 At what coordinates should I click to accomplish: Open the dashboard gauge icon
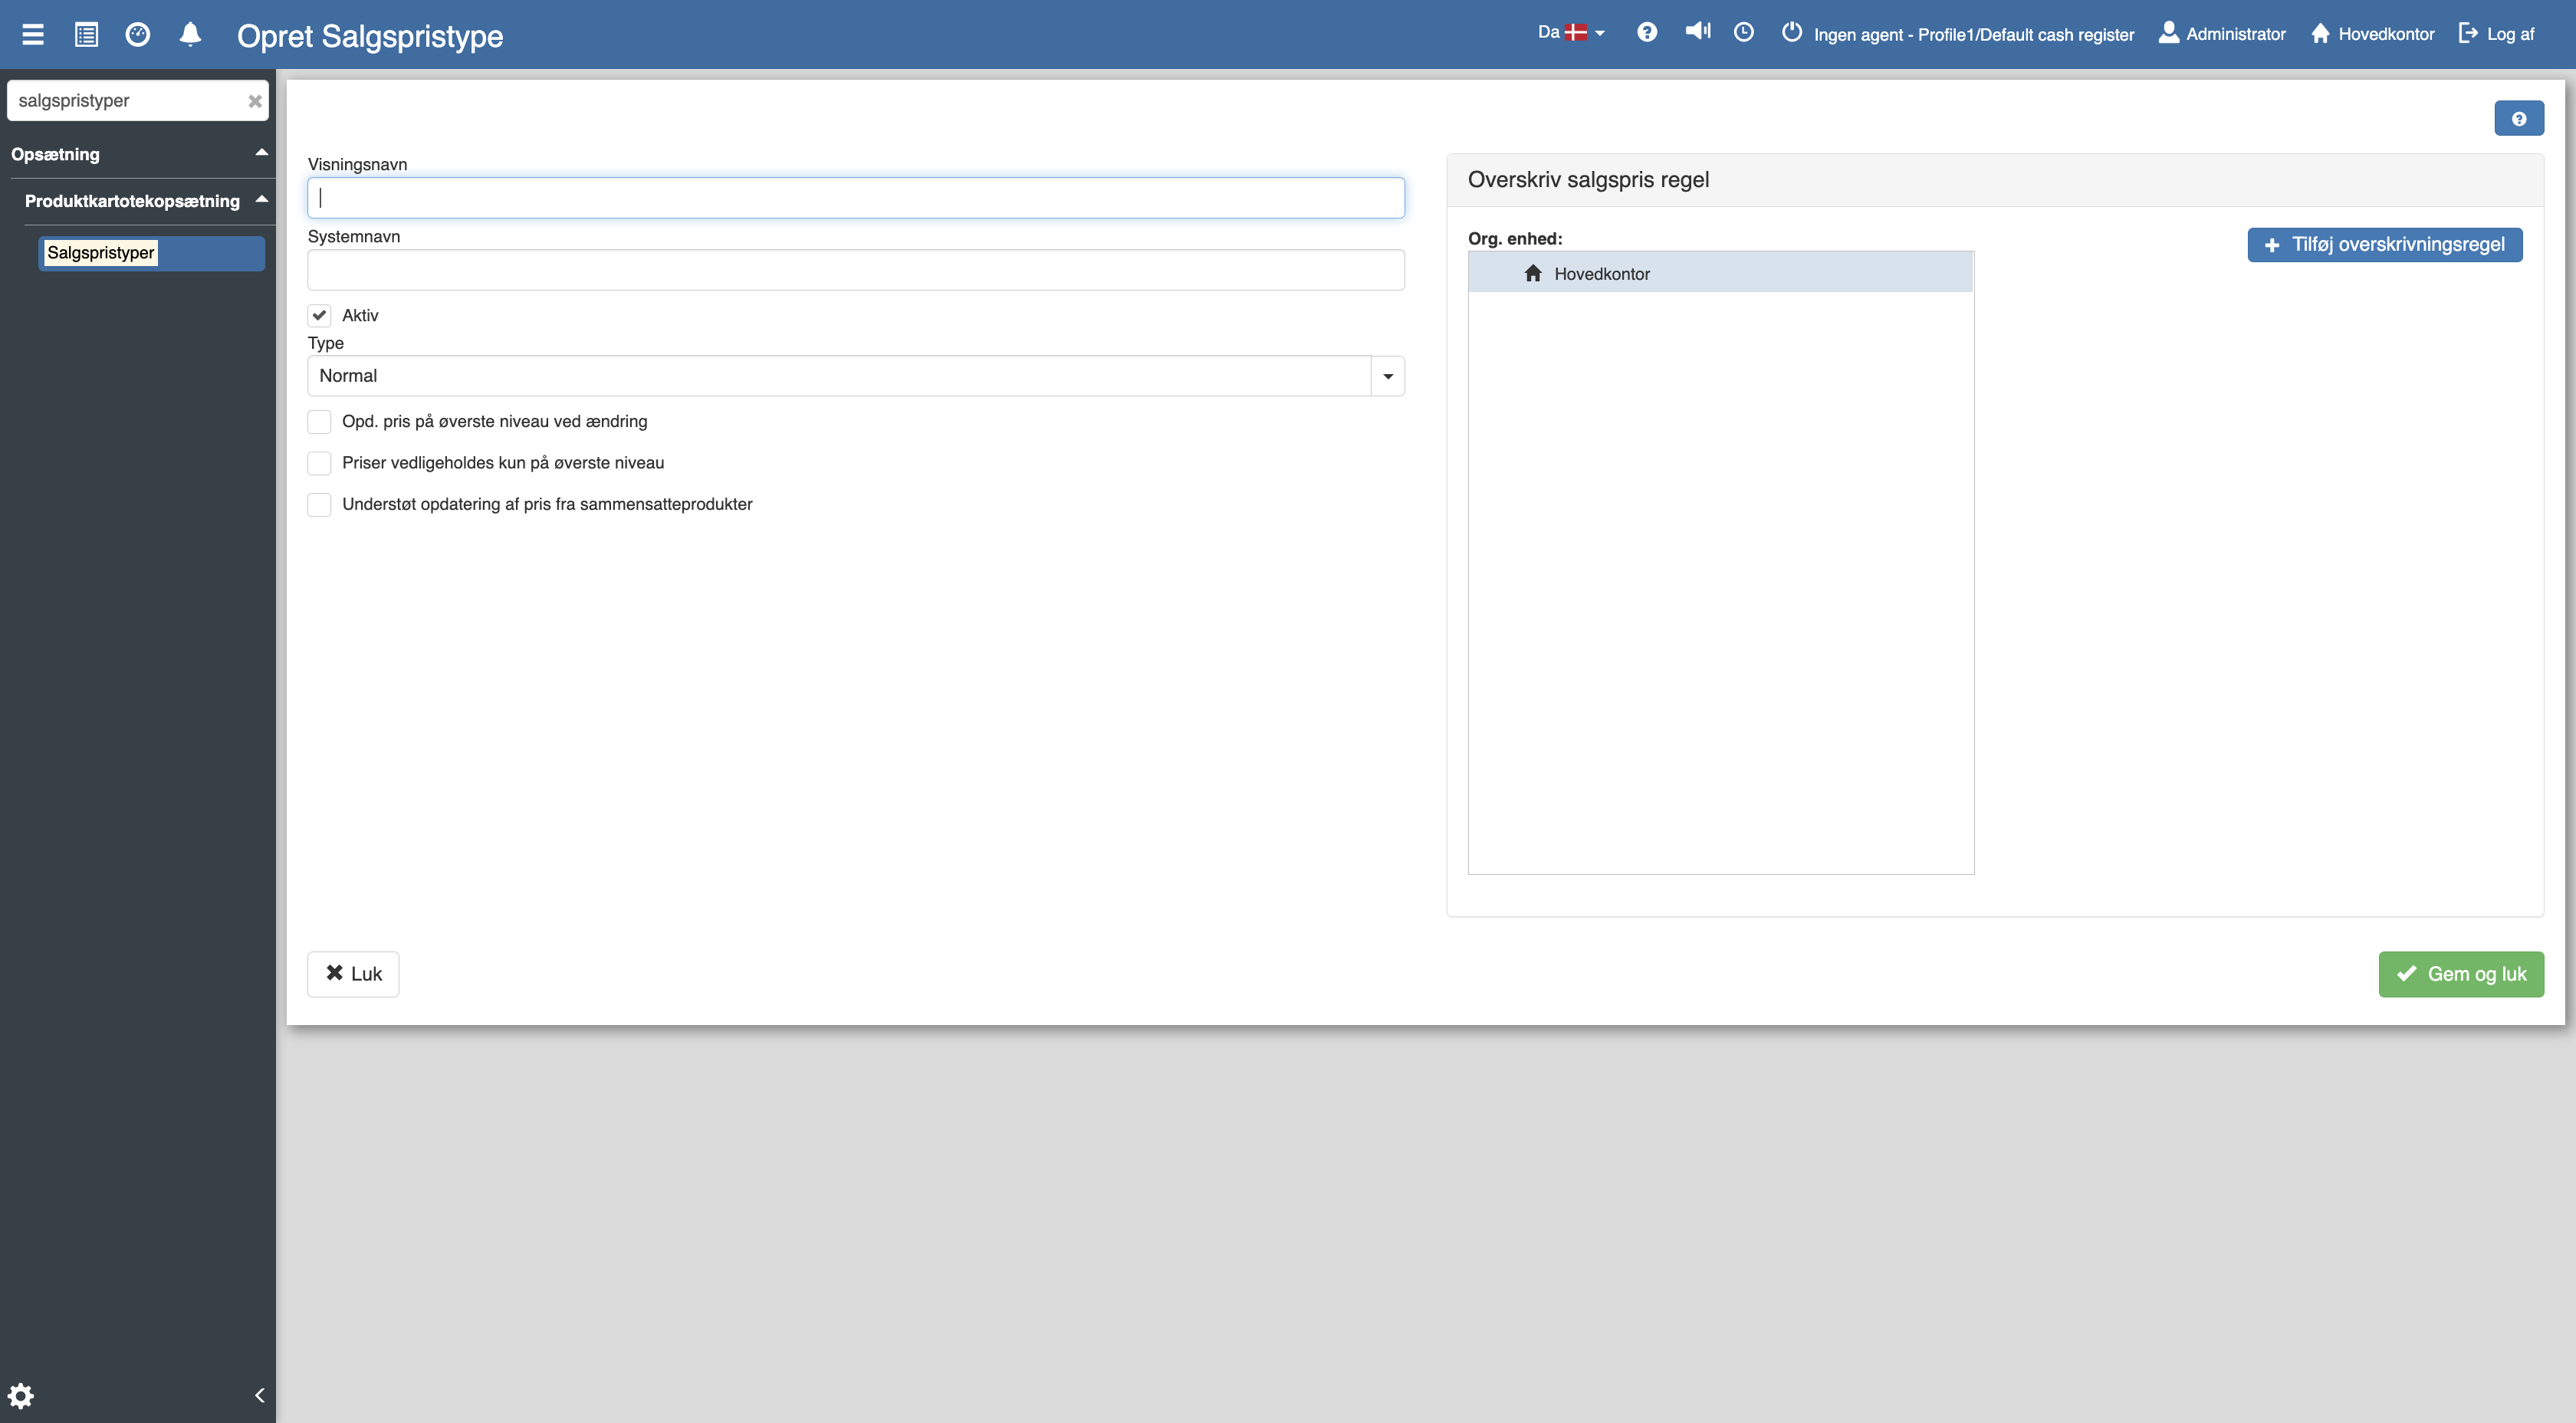pyautogui.click(x=138, y=35)
